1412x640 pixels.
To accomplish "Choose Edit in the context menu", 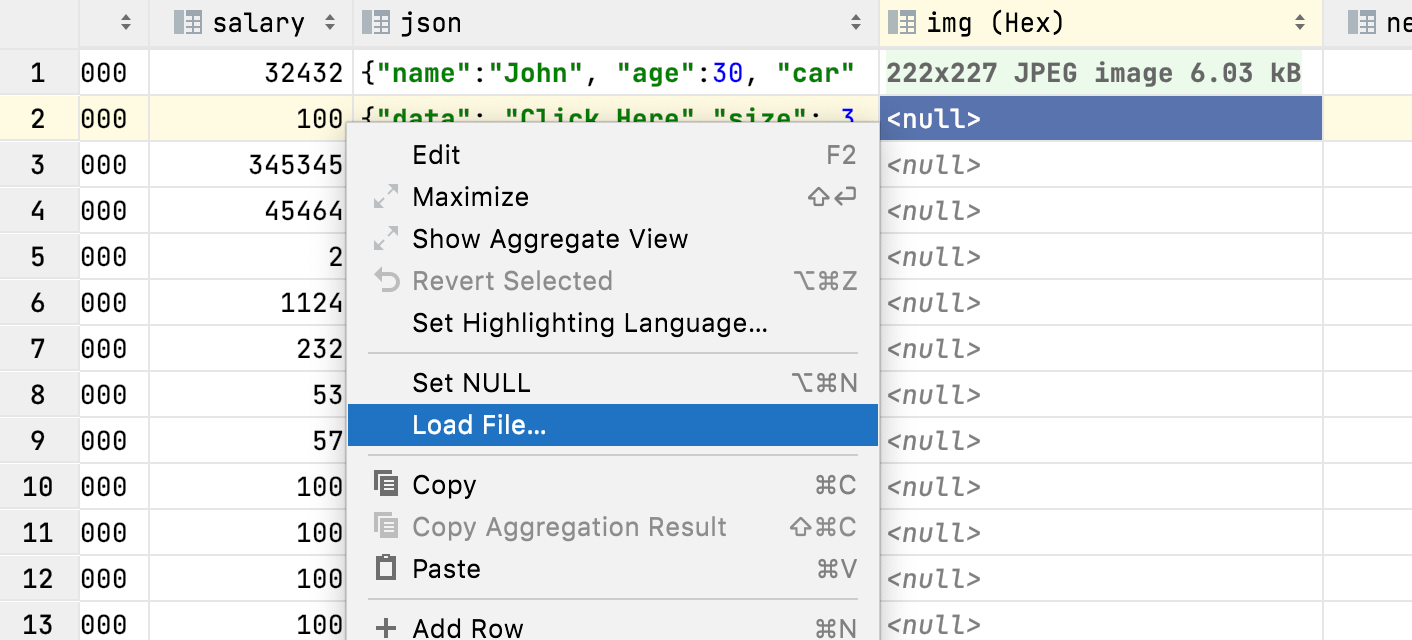I will click(436, 155).
